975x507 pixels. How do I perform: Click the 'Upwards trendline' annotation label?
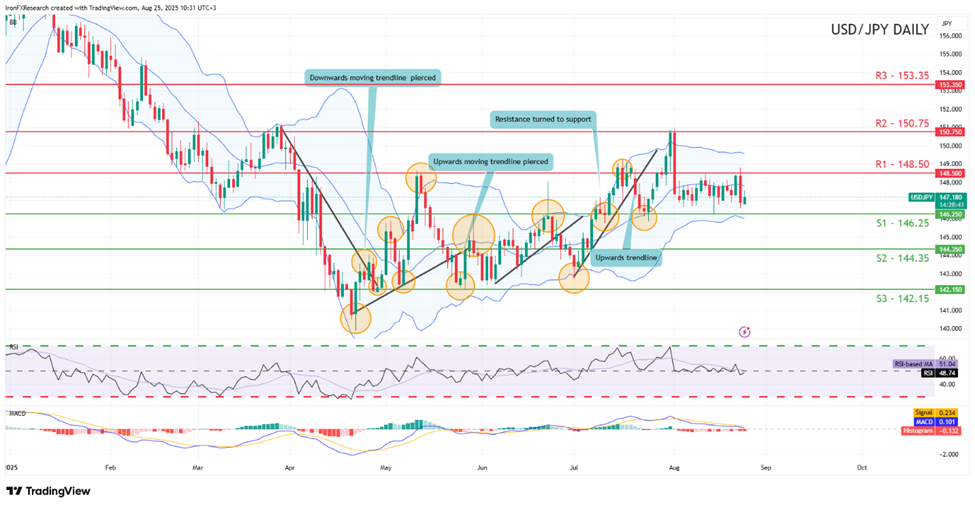[626, 258]
